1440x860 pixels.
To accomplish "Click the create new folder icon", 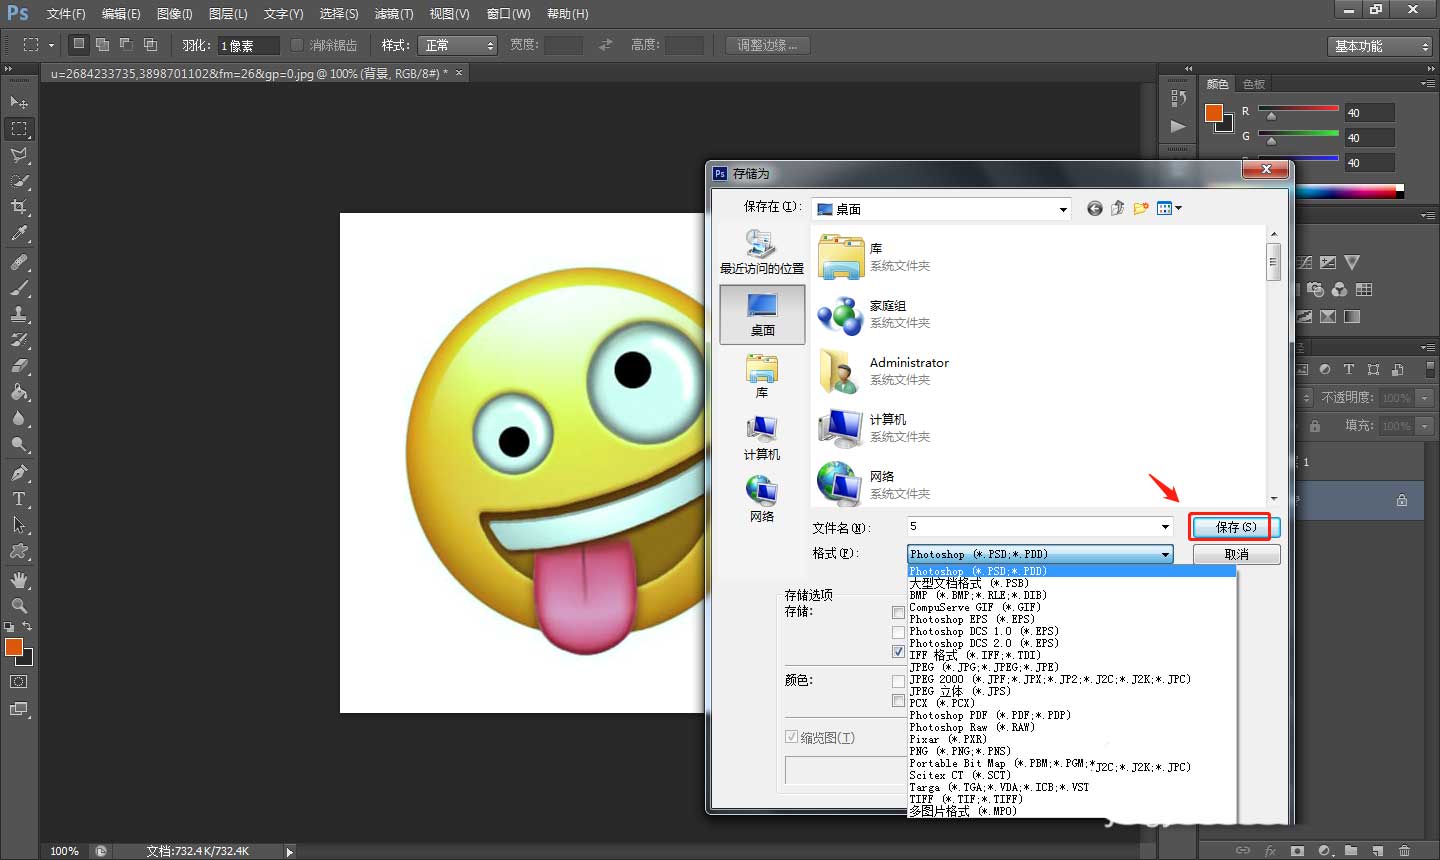I will (x=1141, y=208).
